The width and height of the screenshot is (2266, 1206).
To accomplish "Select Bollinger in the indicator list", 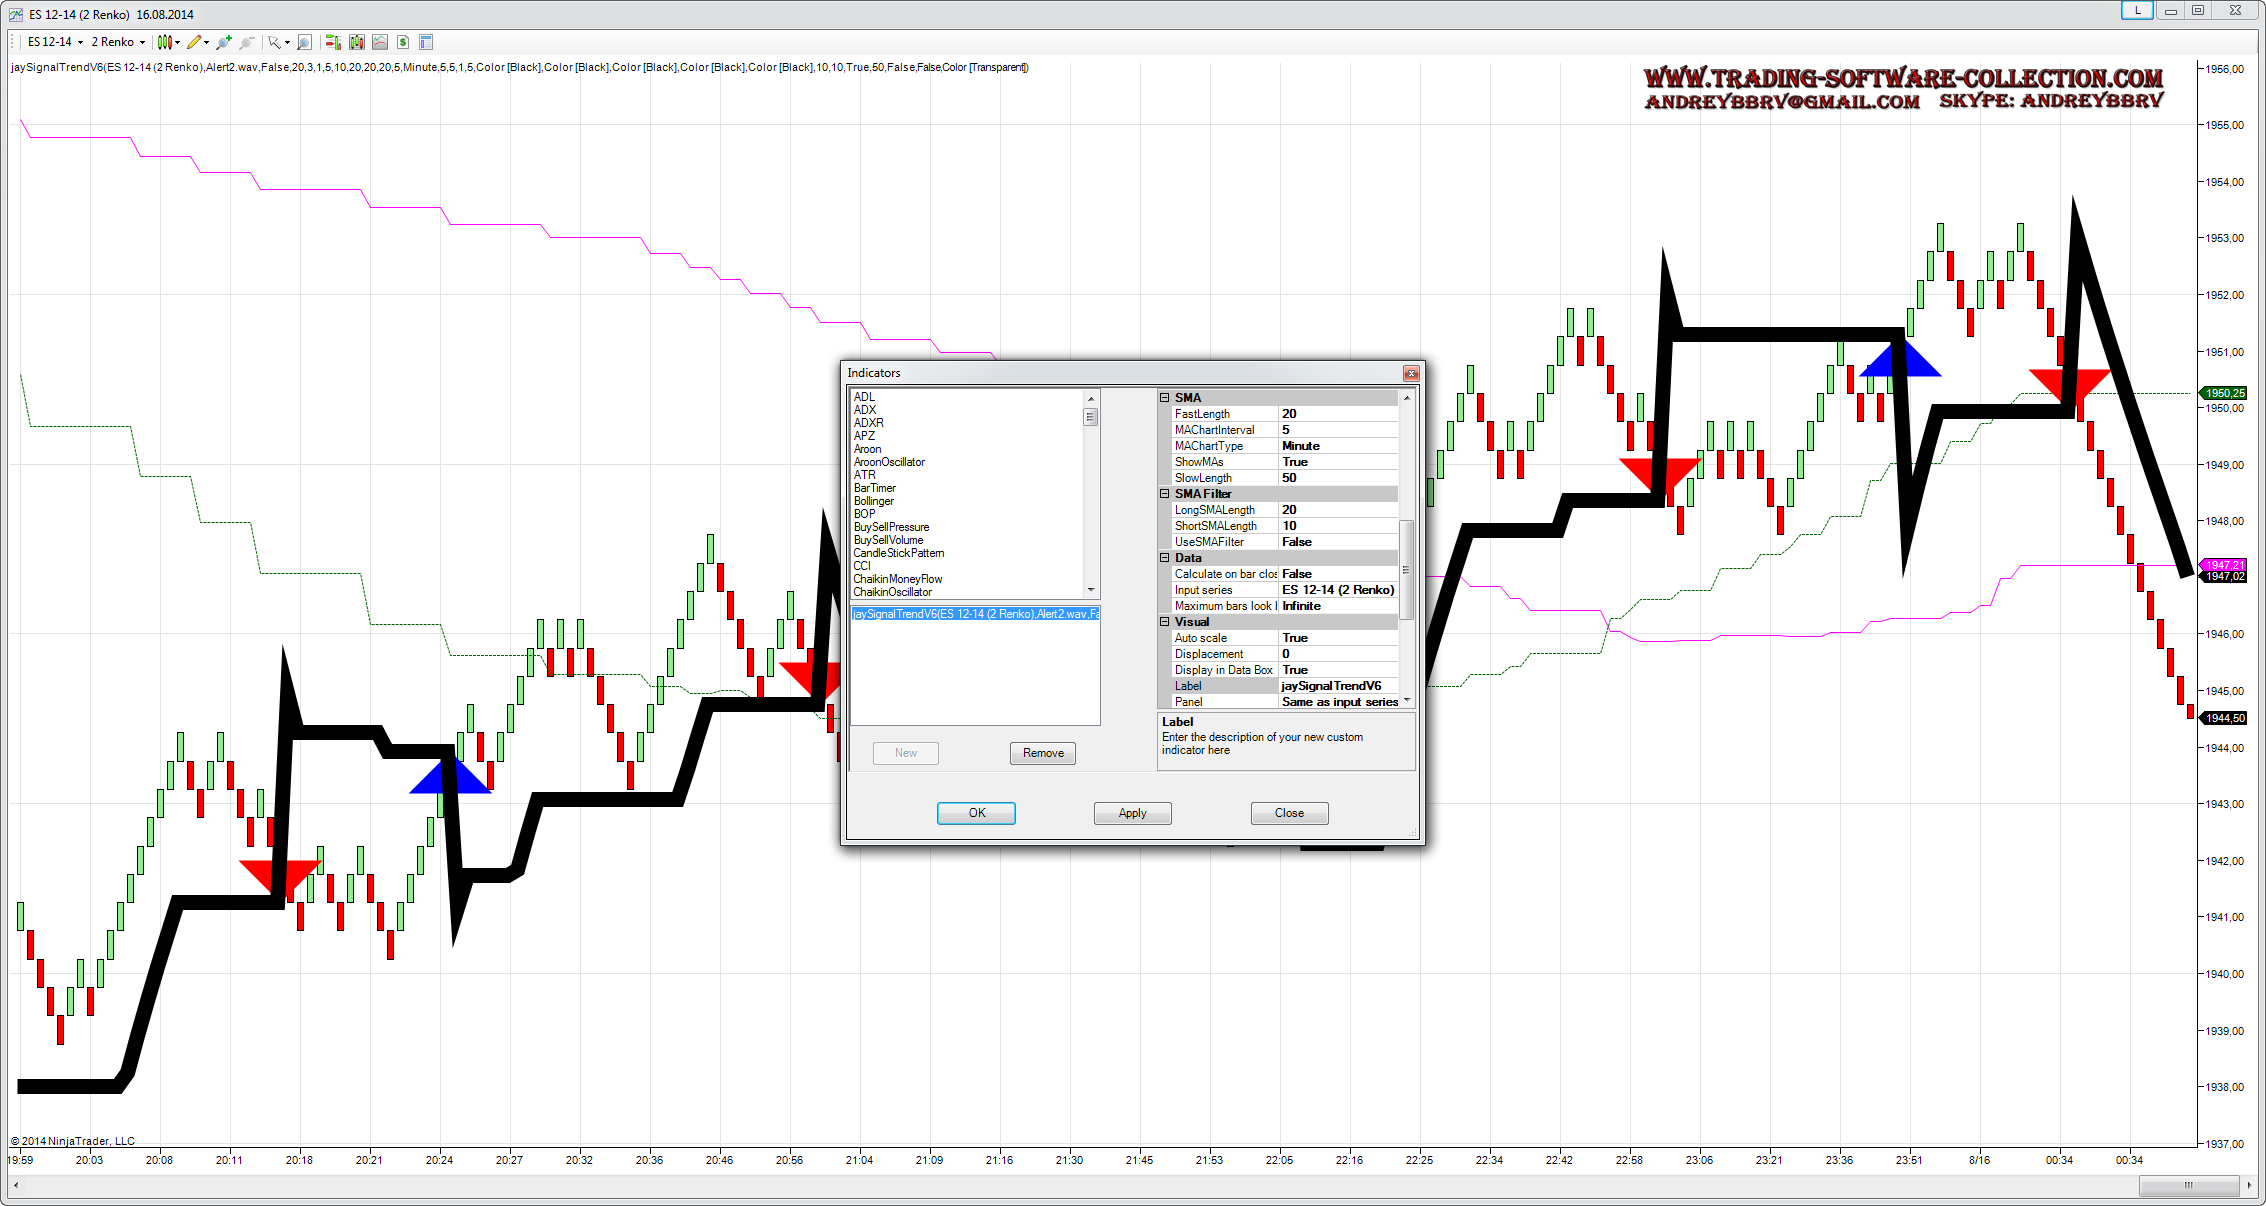I will (874, 501).
